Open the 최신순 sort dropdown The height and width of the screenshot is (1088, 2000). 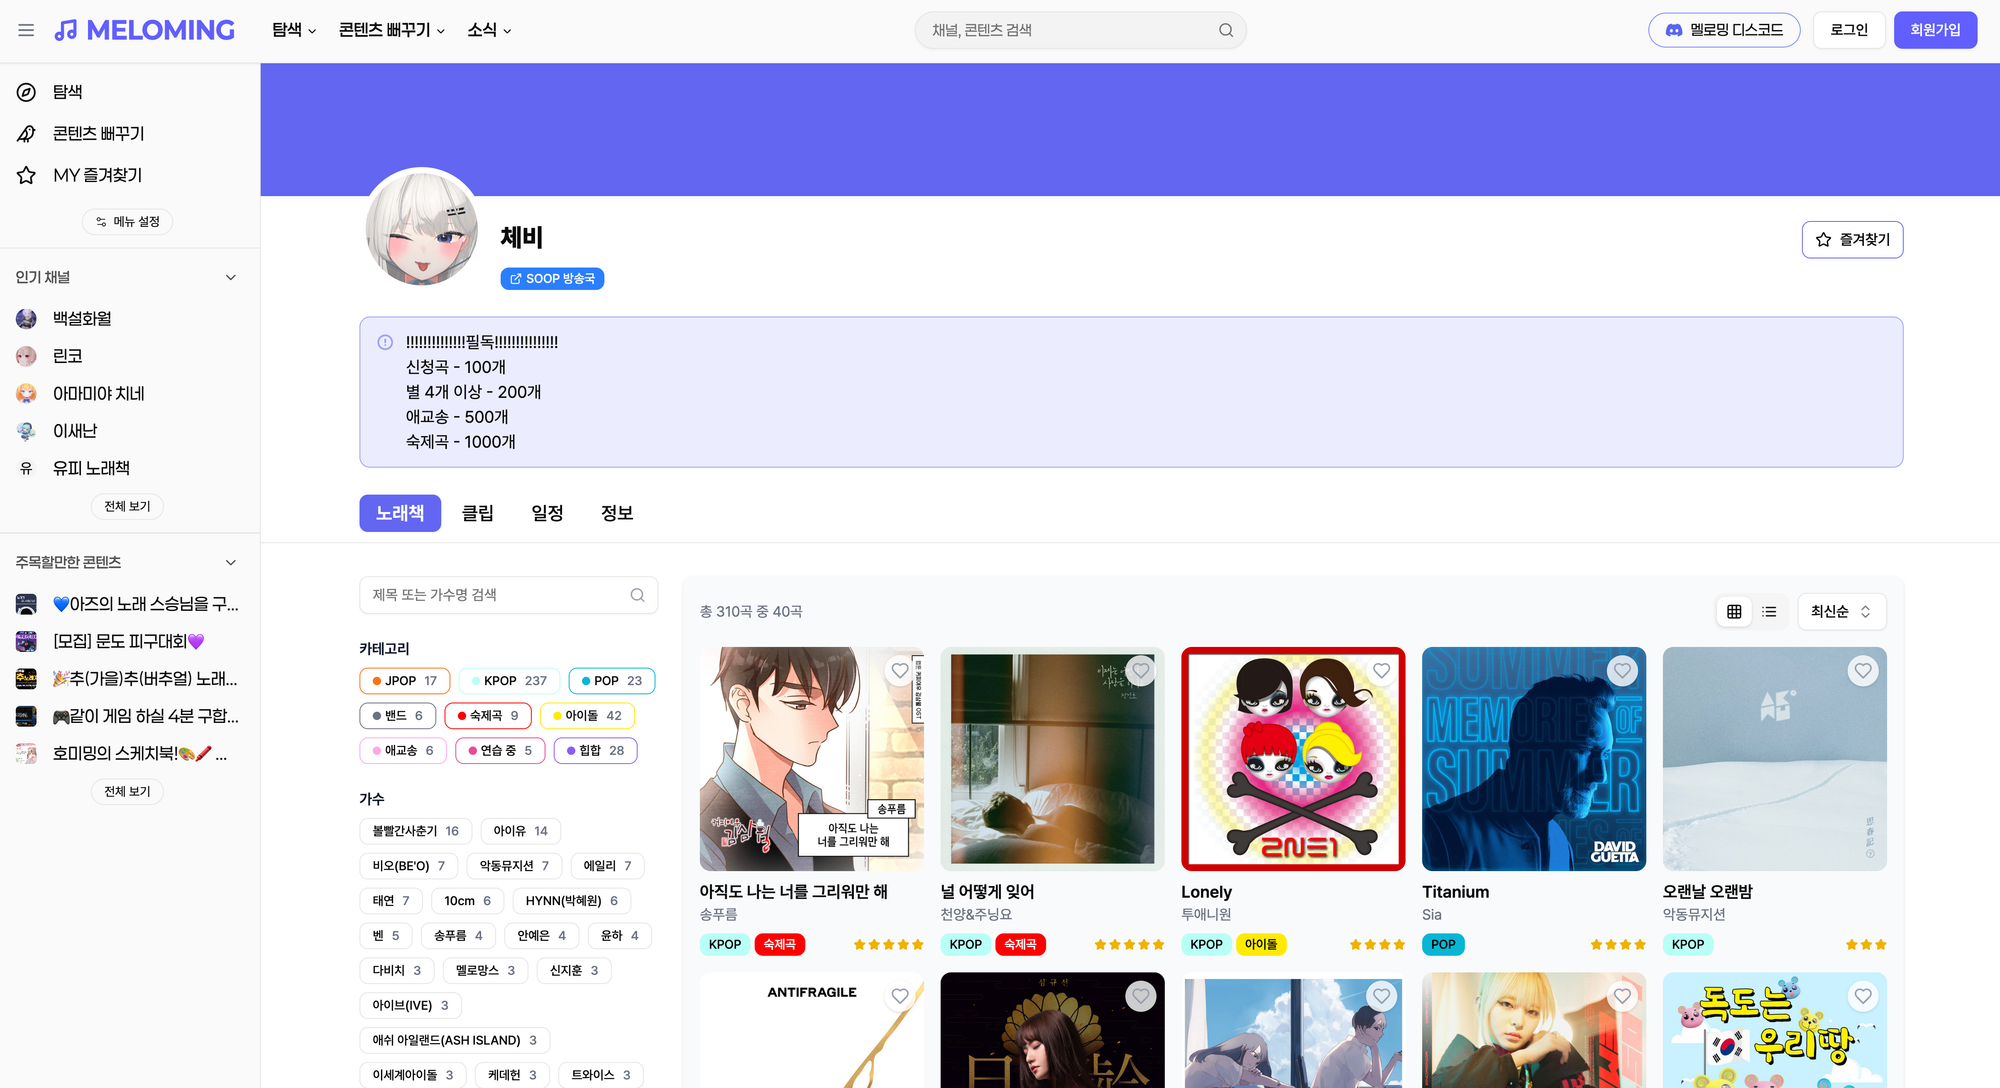1841,612
